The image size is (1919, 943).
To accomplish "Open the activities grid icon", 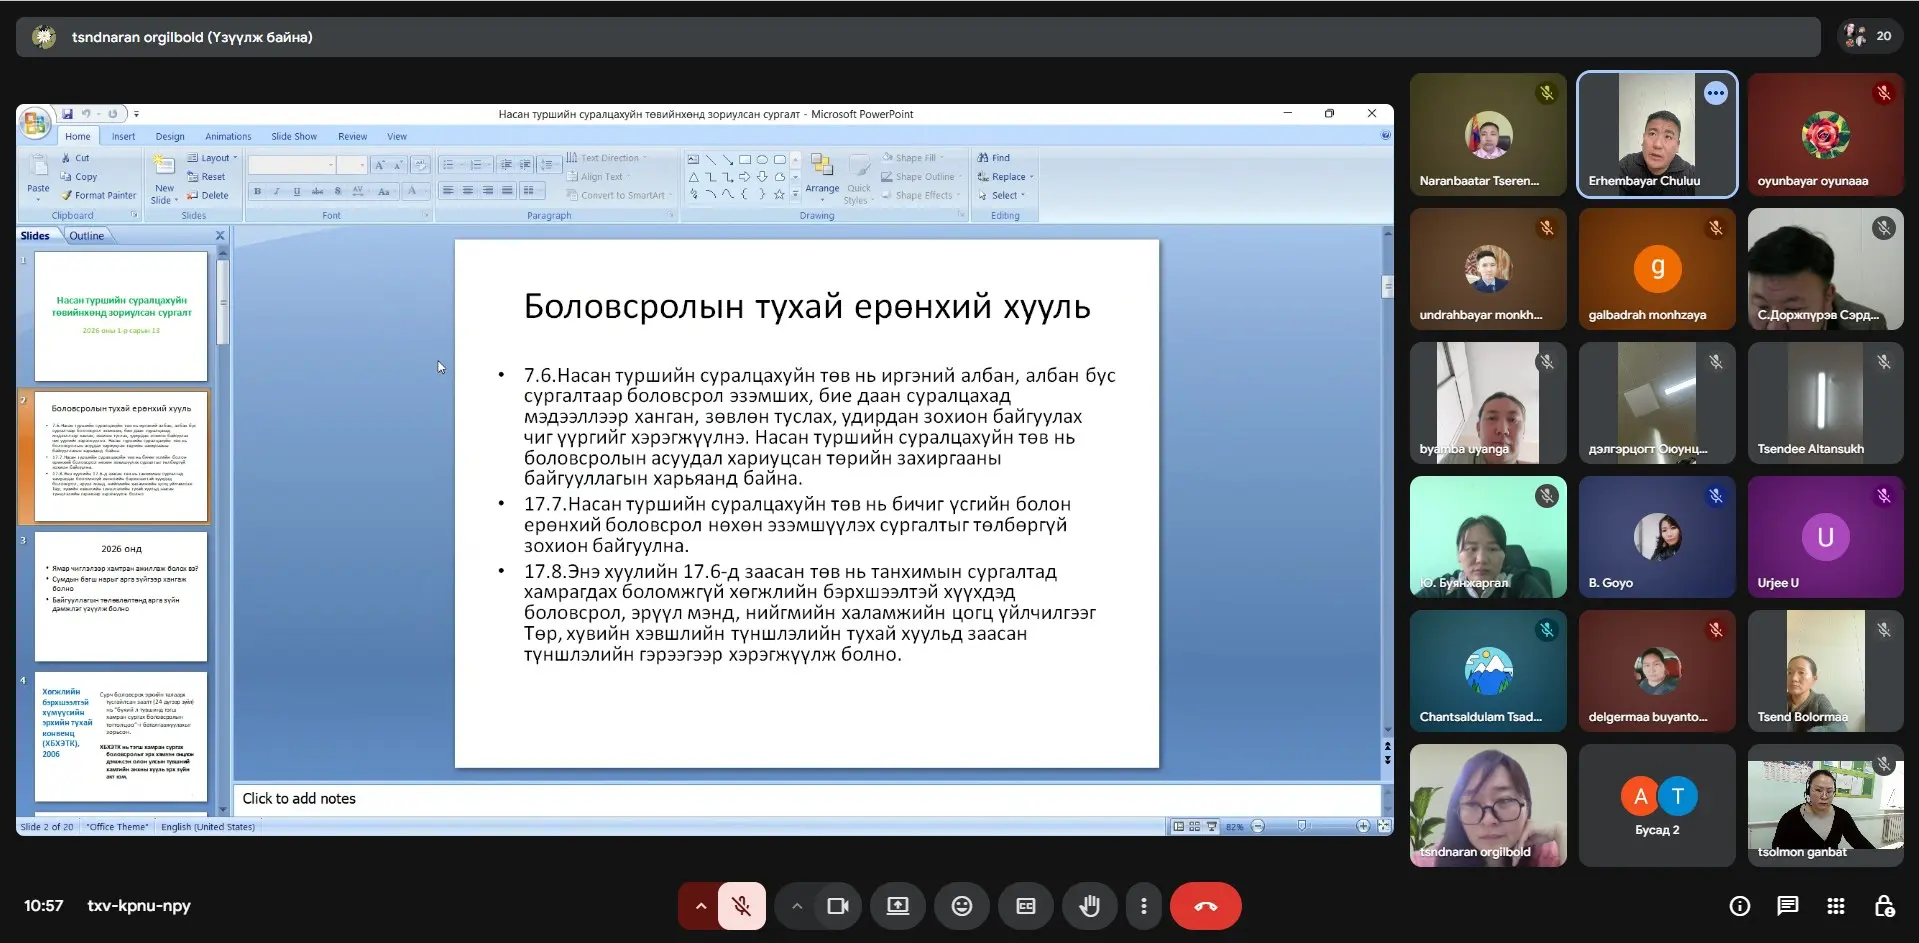I will [1835, 906].
